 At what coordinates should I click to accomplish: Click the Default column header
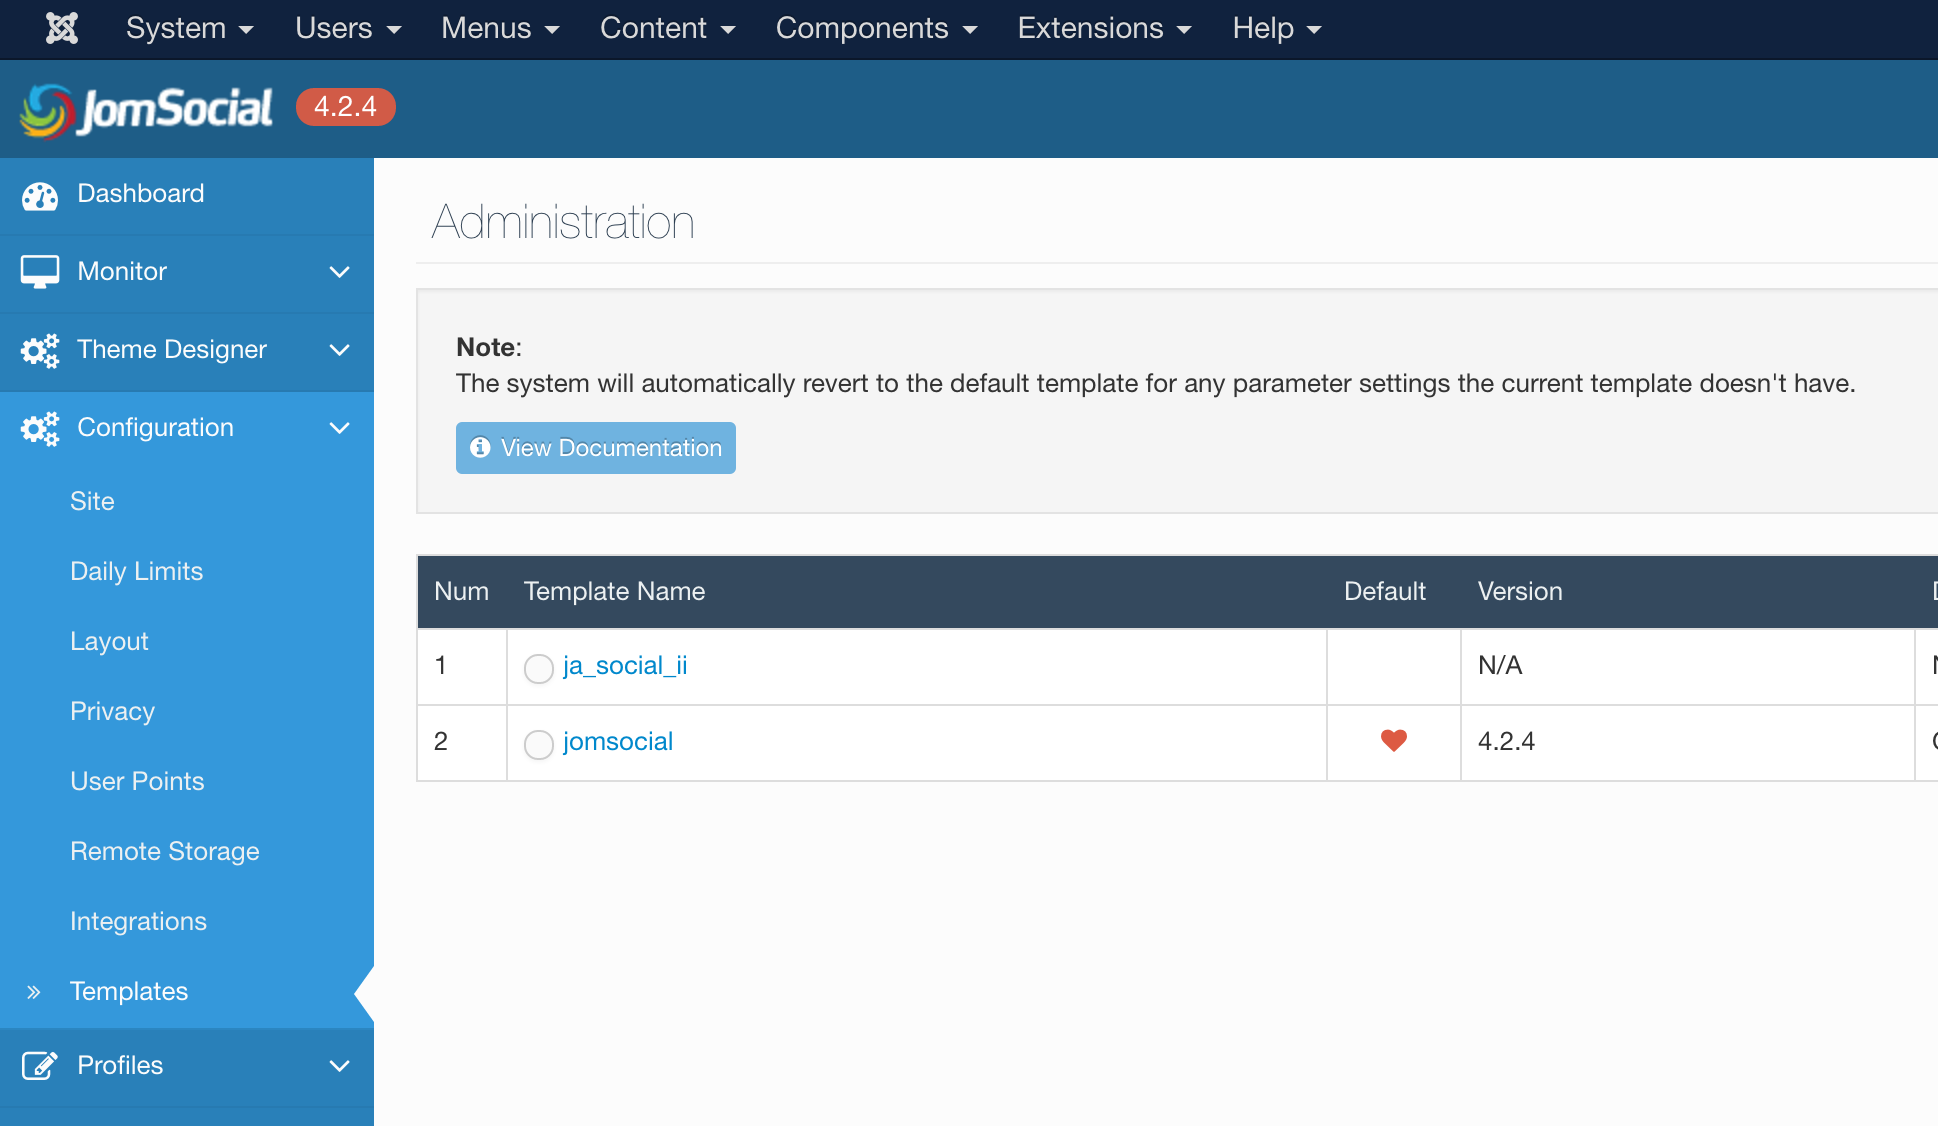point(1385,591)
